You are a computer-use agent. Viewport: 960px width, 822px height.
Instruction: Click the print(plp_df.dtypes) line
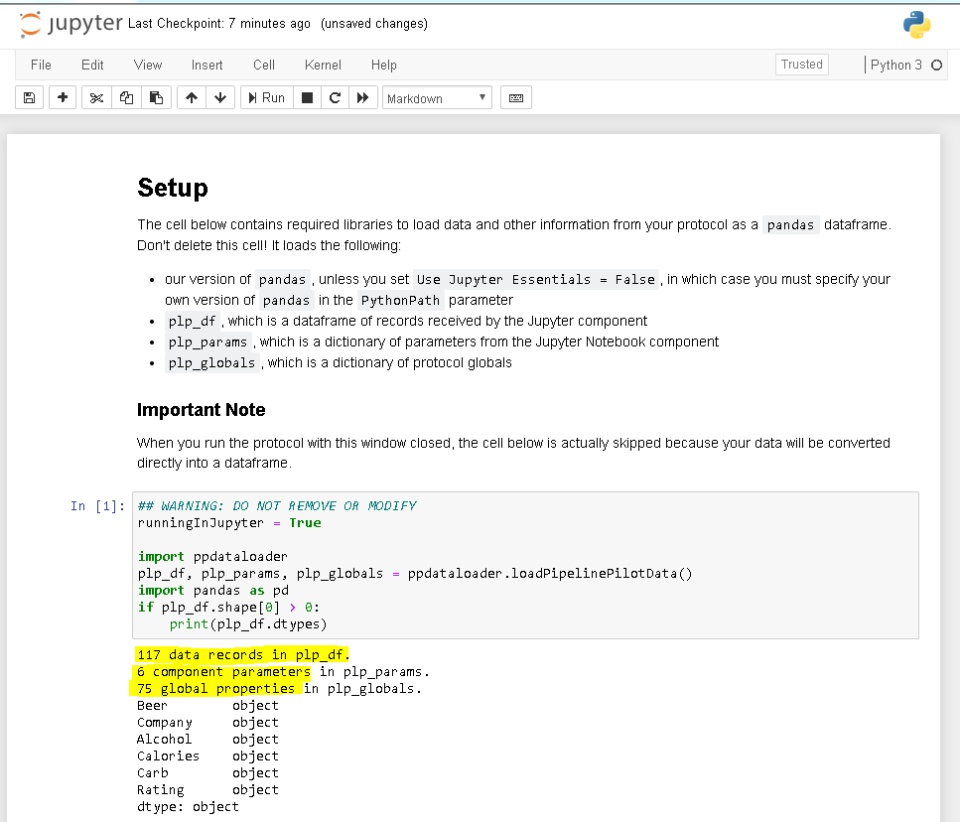(248, 624)
